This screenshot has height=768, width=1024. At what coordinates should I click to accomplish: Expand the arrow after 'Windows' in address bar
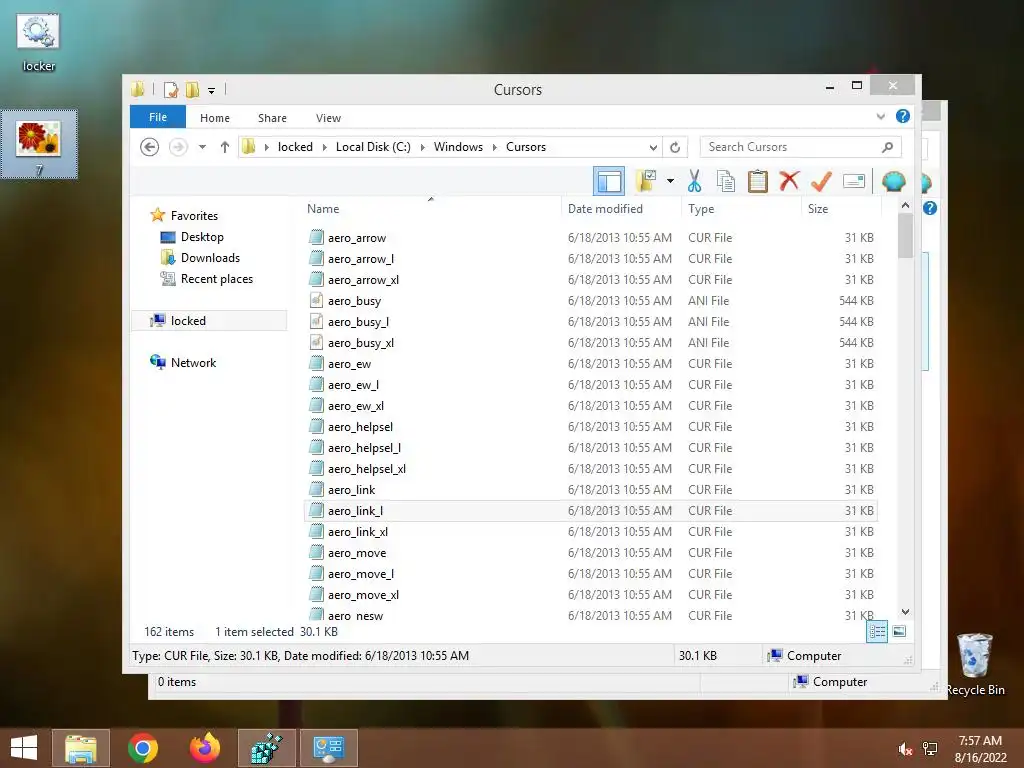494,147
